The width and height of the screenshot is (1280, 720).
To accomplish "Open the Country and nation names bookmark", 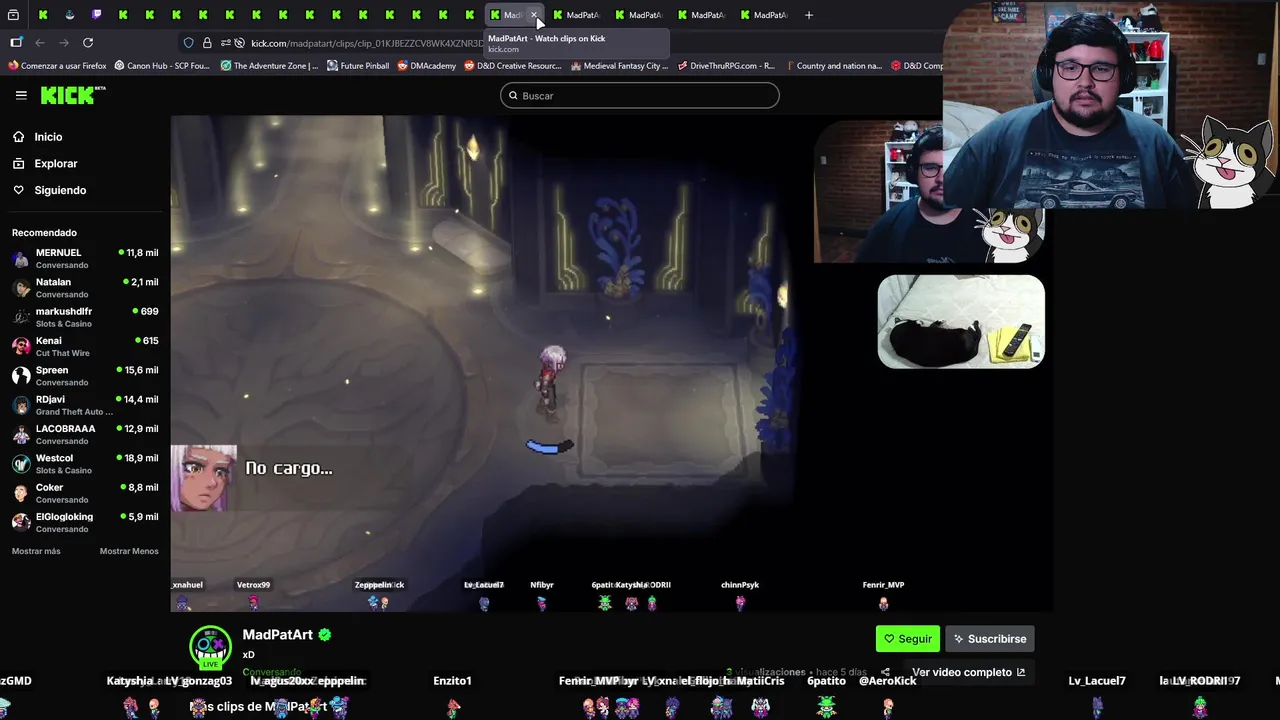I will click(x=833, y=66).
